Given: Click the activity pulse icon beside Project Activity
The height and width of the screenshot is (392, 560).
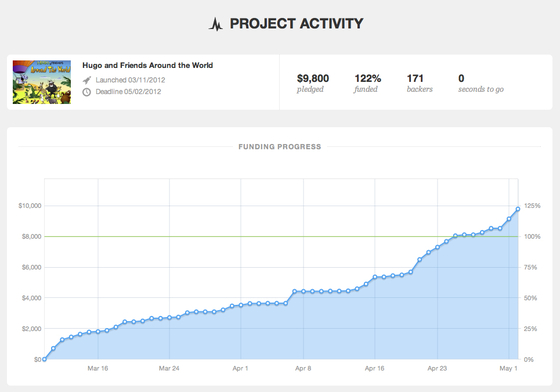Looking at the screenshot, I should (216, 24).
